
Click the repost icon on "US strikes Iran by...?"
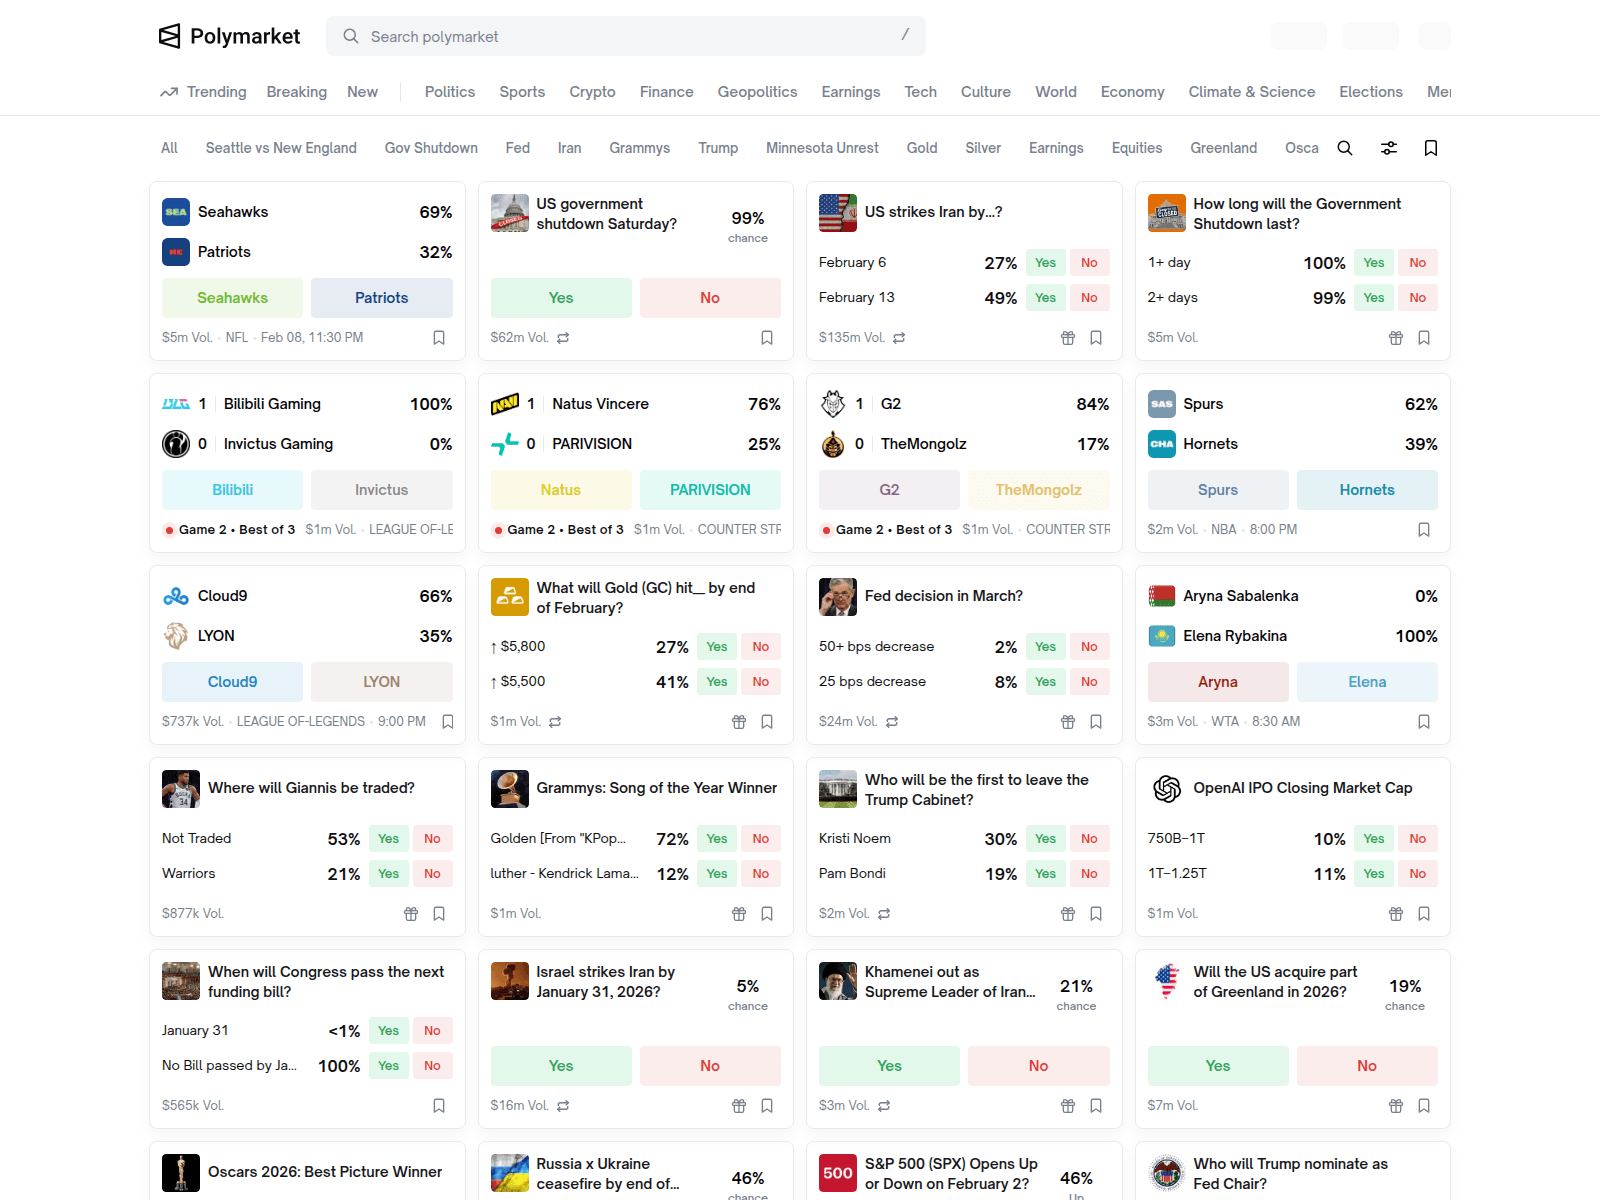point(899,338)
